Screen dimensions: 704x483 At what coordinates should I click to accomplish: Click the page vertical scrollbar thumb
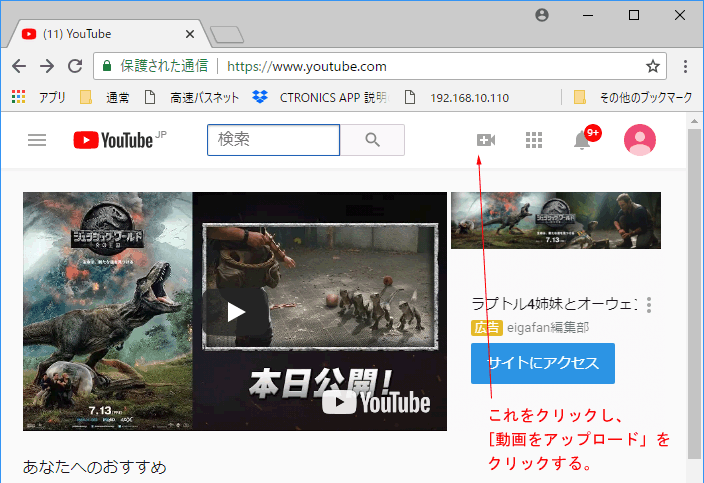point(694,294)
